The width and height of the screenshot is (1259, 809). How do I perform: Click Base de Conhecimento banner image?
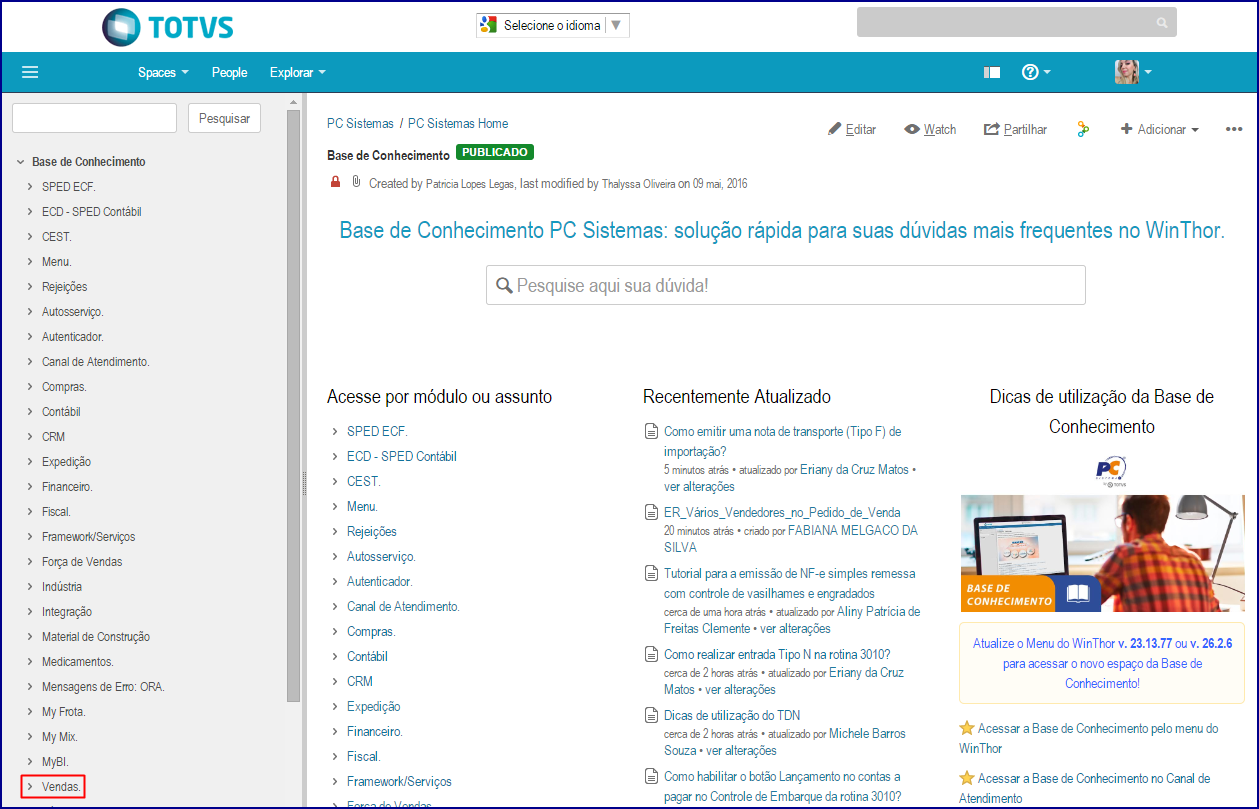[x=1104, y=552]
